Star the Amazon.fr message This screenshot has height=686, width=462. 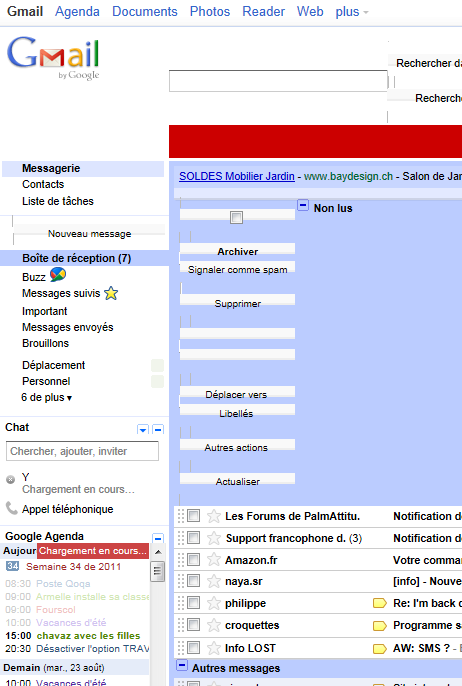click(214, 560)
